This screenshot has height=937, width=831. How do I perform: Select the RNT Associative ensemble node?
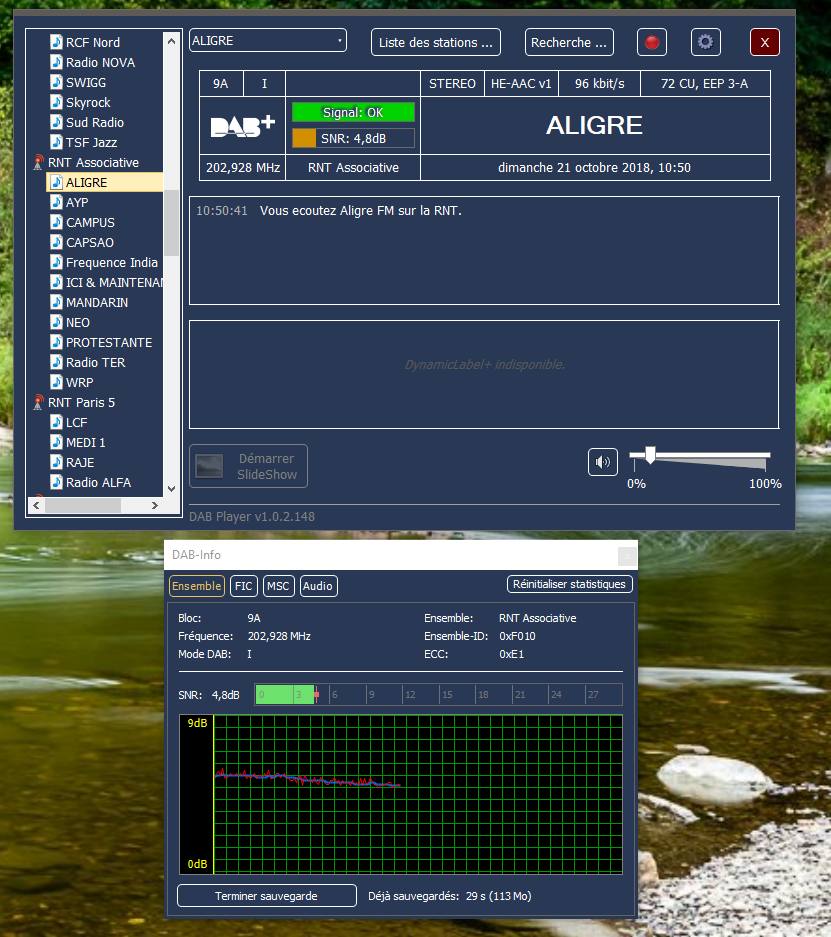93,163
